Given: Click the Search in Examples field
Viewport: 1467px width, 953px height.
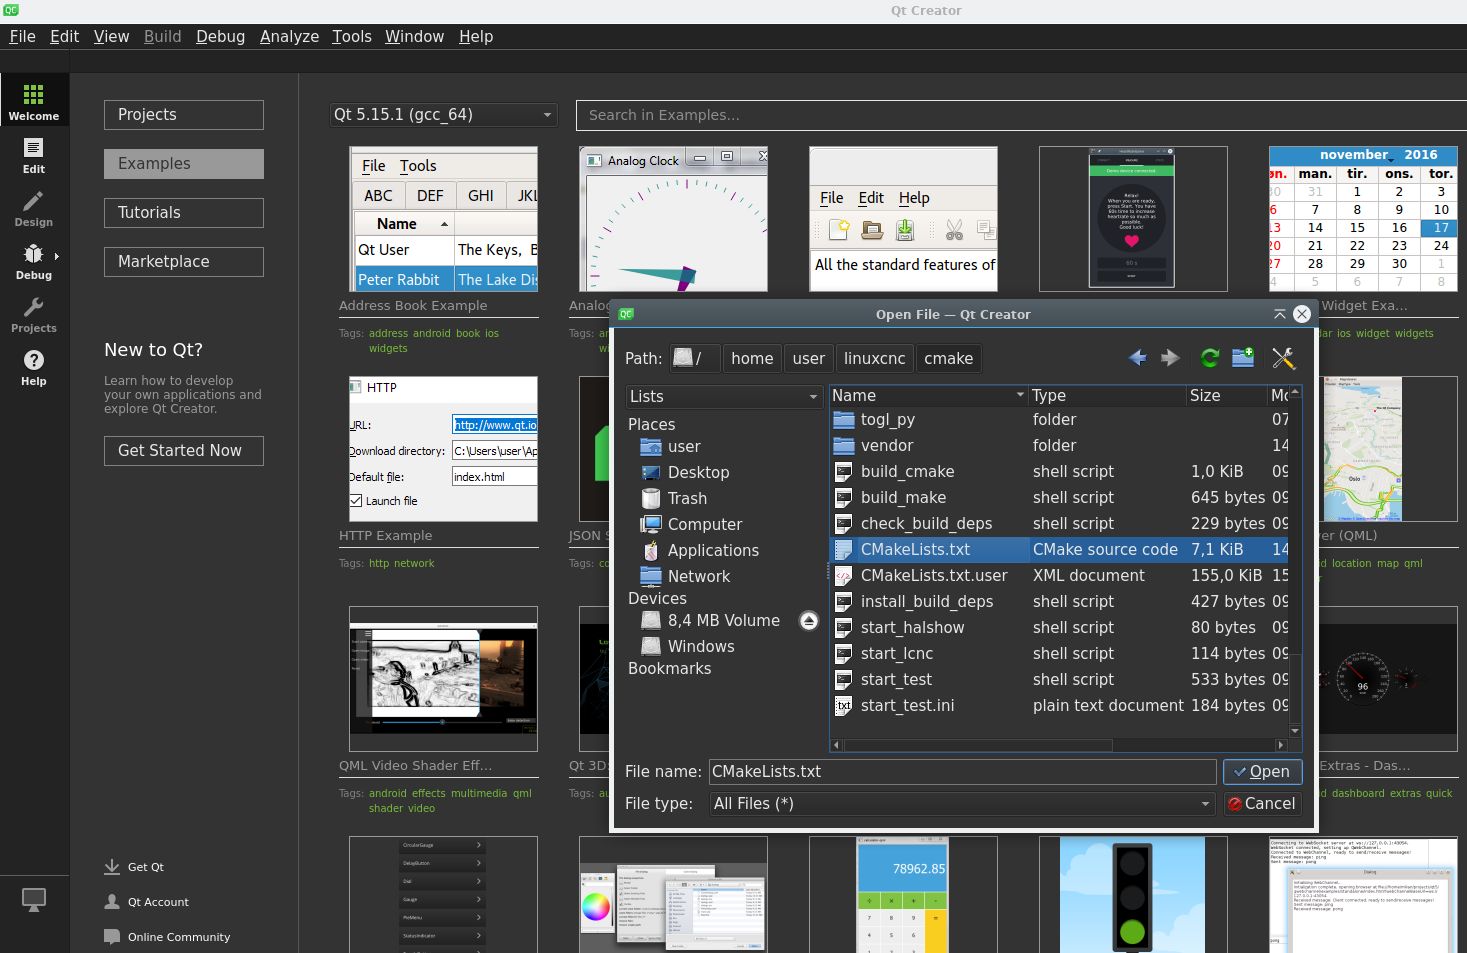Looking at the screenshot, I should (1020, 115).
